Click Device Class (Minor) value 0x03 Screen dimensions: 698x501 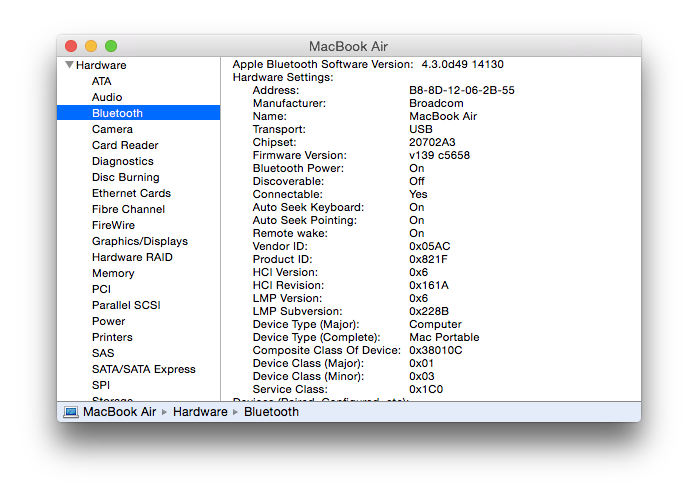(x=422, y=376)
